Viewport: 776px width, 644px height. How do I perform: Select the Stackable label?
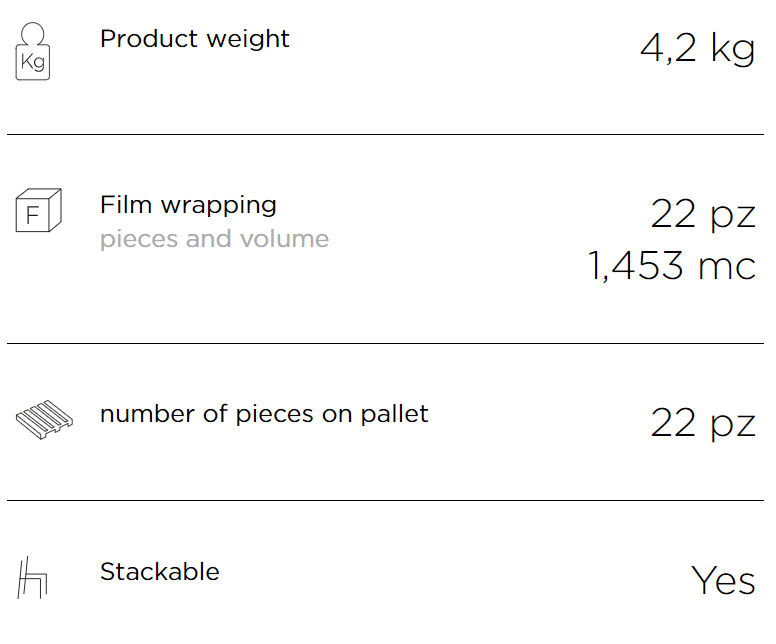coord(159,572)
